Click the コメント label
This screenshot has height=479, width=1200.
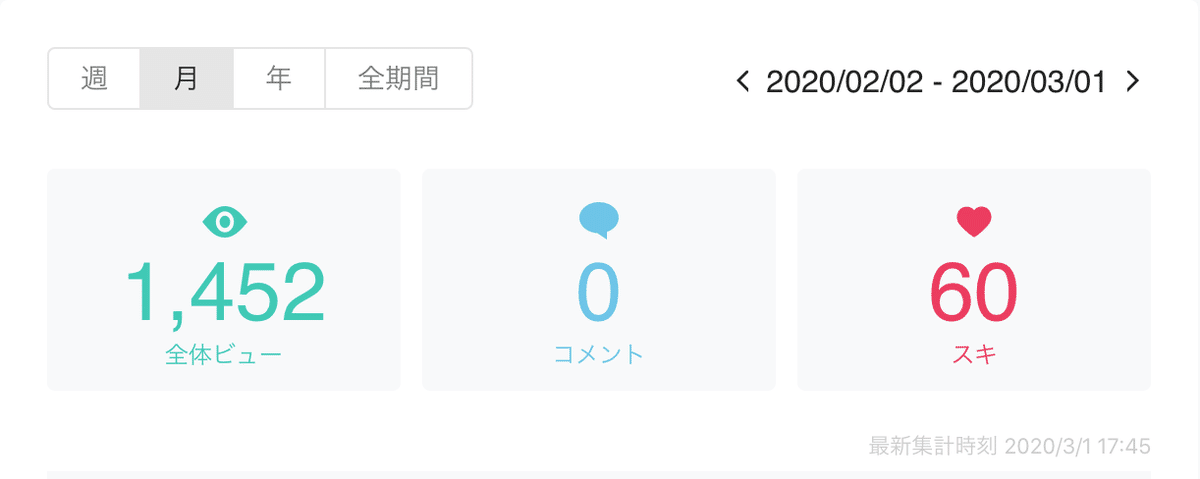599,354
